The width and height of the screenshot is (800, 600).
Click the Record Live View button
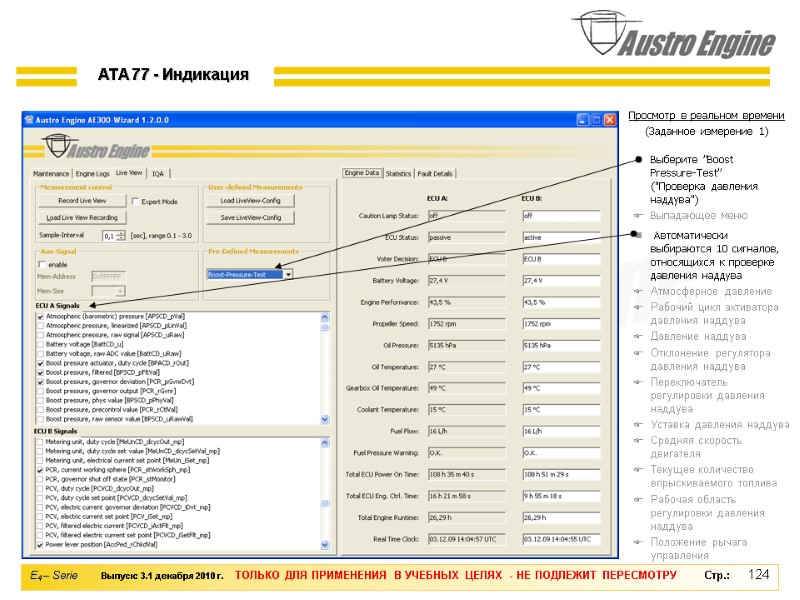coord(82,201)
